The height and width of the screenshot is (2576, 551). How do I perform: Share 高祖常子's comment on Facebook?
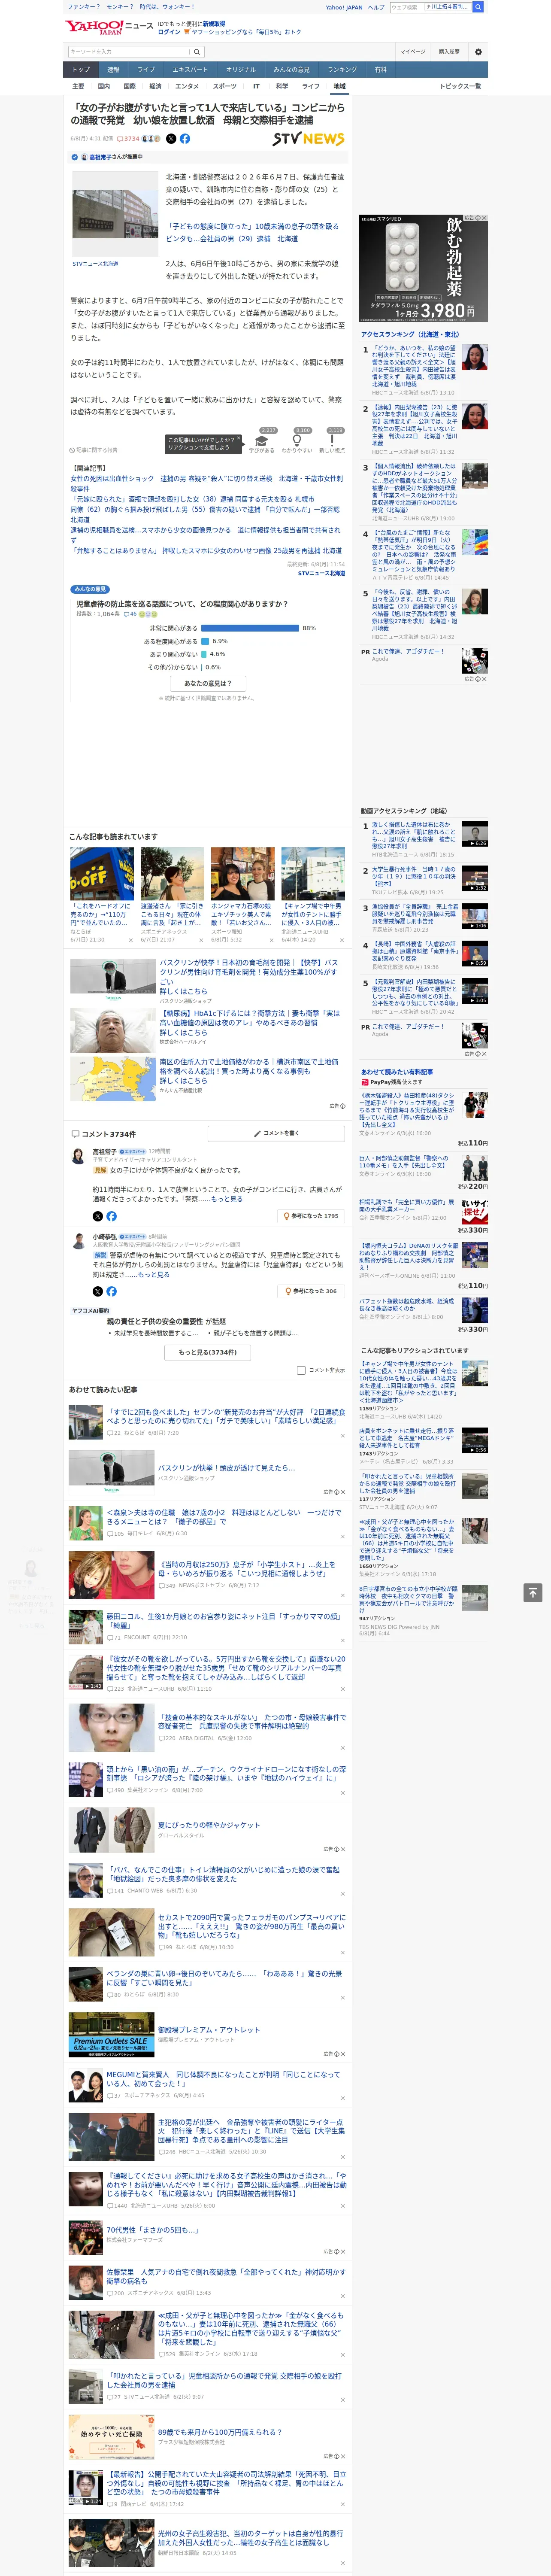click(x=111, y=1216)
